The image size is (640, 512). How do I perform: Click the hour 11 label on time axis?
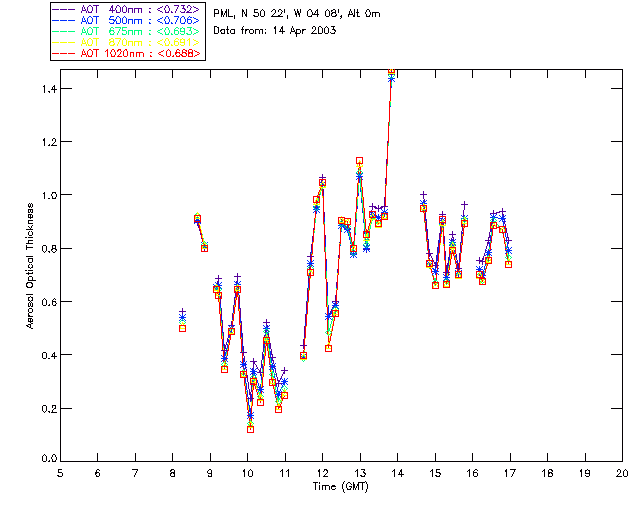coord(285,473)
